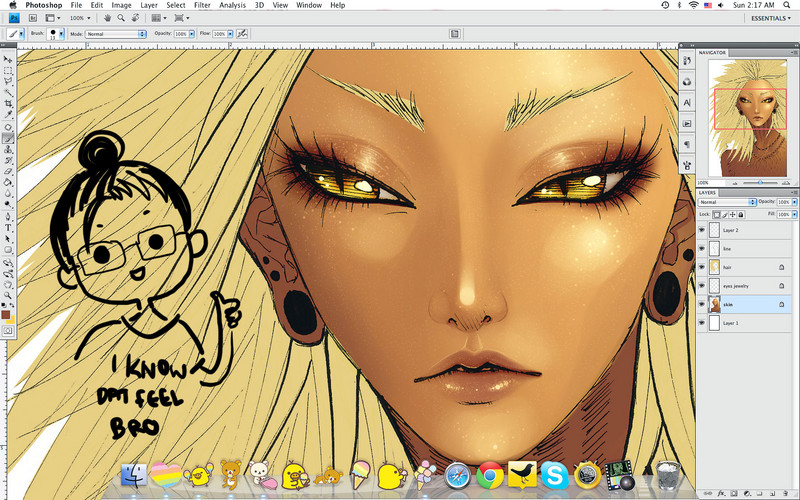This screenshot has width=800, height=500.
Task: Open Google Chrome from the dock
Action: 488,476
